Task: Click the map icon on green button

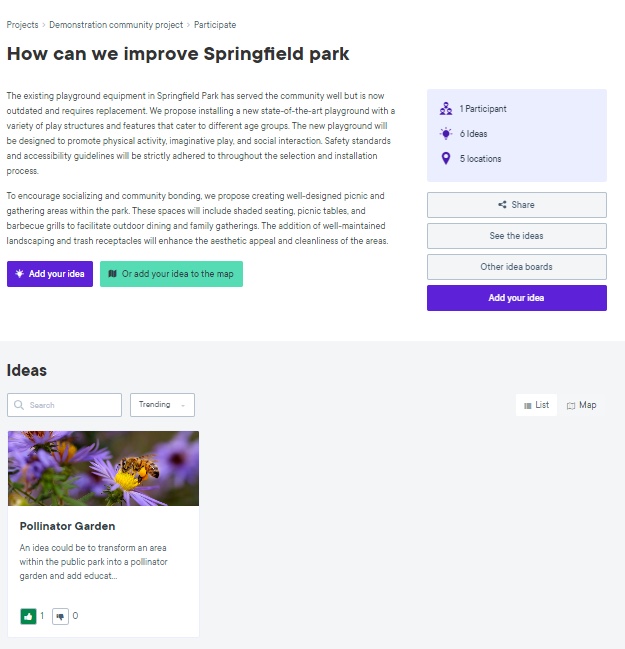Action: [x=113, y=274]
